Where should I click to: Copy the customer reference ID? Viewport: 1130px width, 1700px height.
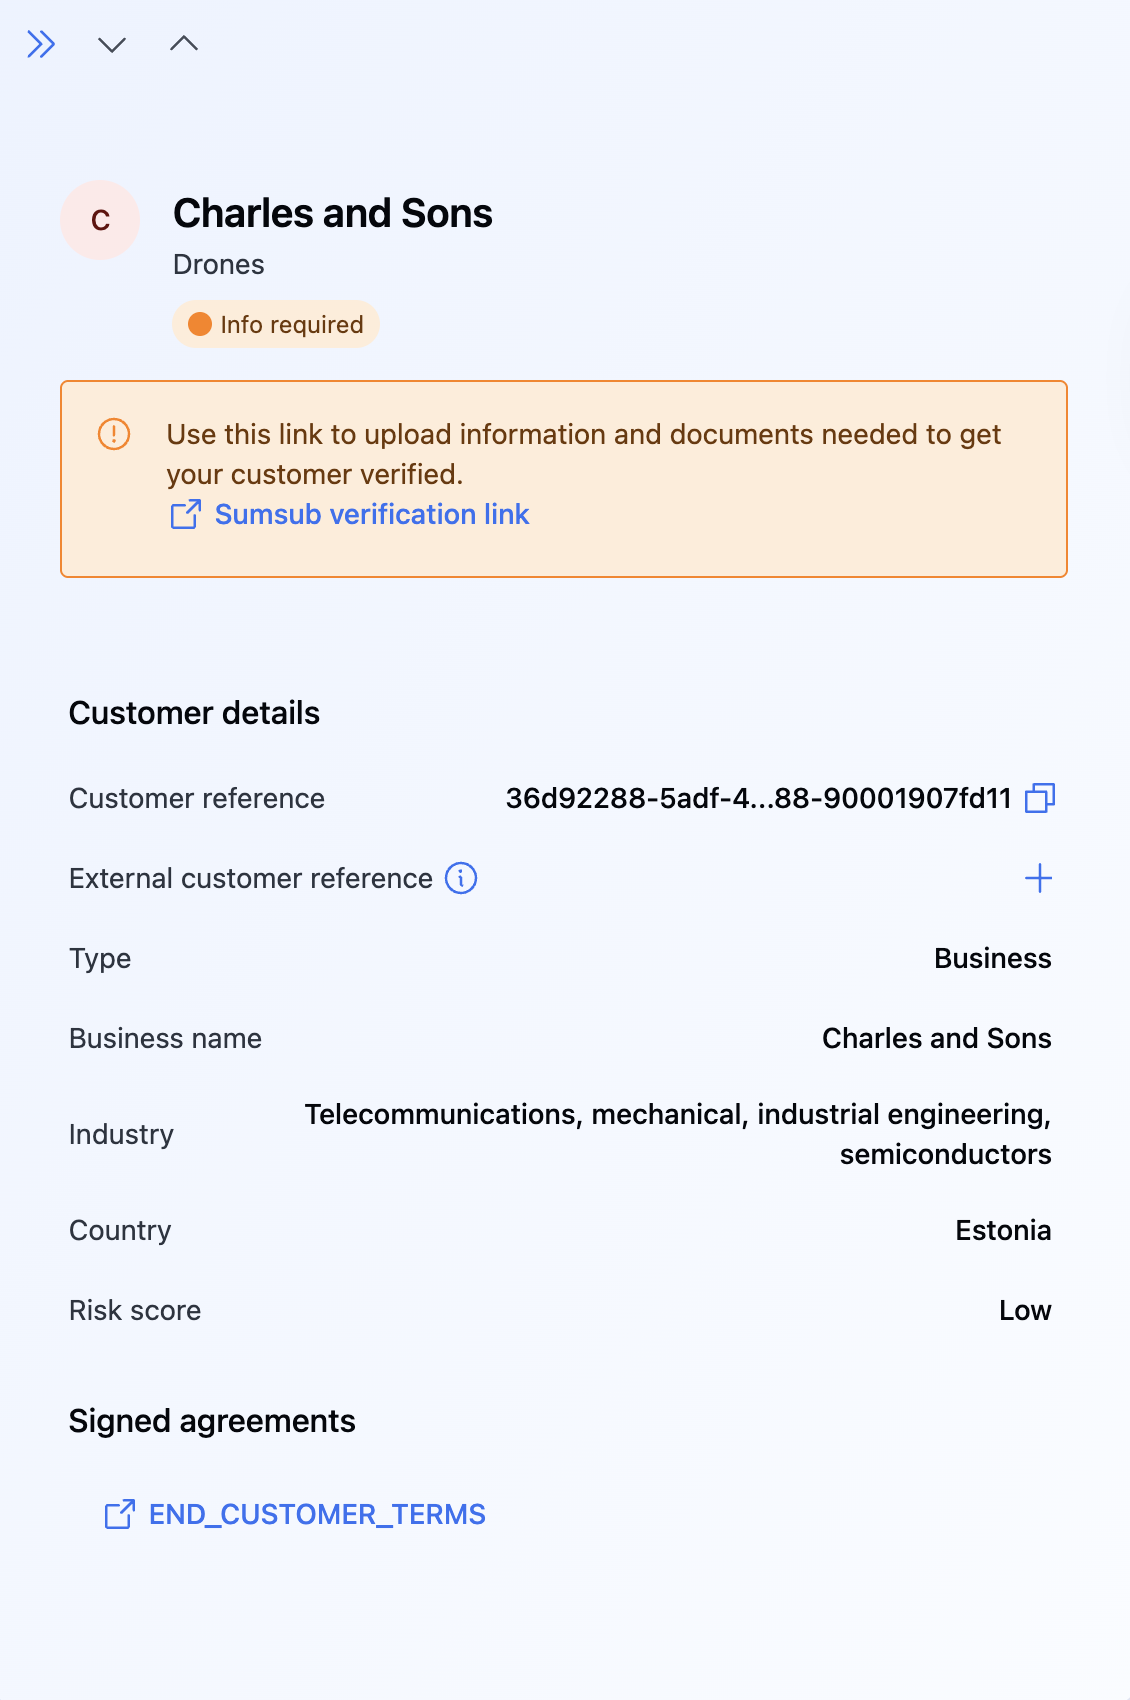click(x=1040, y=798)
